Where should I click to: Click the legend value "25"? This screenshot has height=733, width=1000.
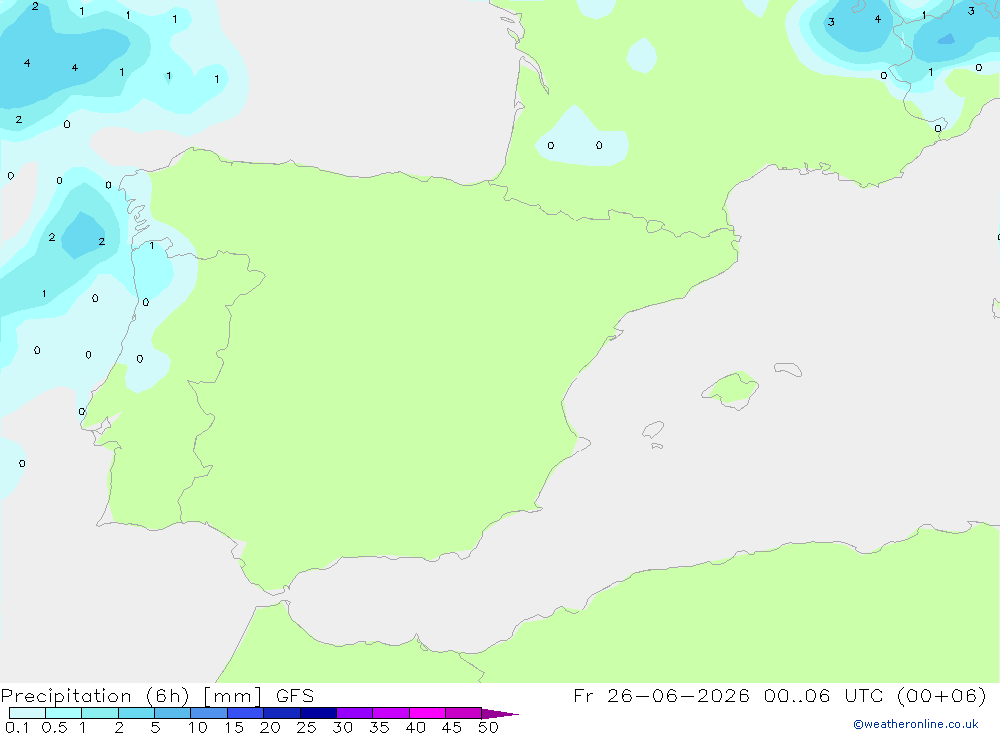click(x=307, y=727)
